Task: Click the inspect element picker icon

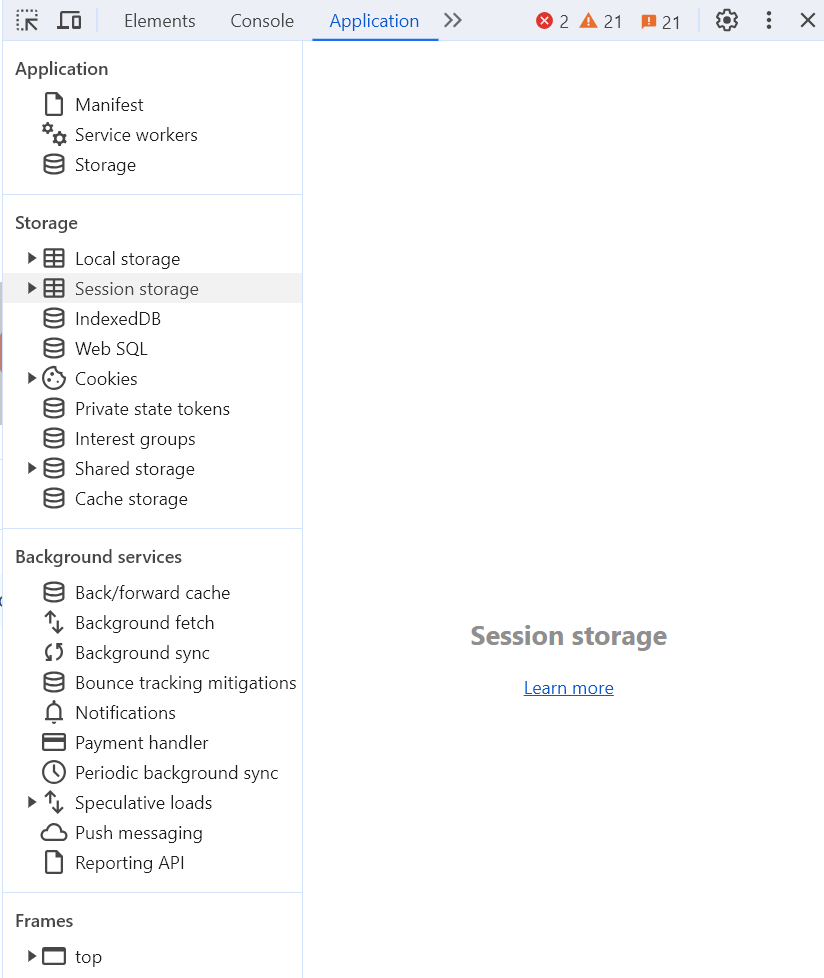Action: coord(27,20)
